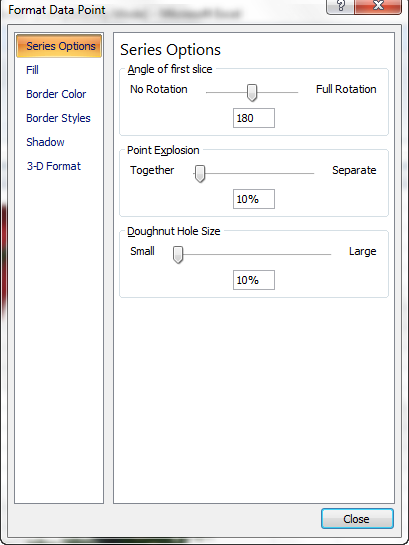Go to the Shadow settings
This screenshot has height=545, width=409.
pyautogui.click(x=45, y=142)
